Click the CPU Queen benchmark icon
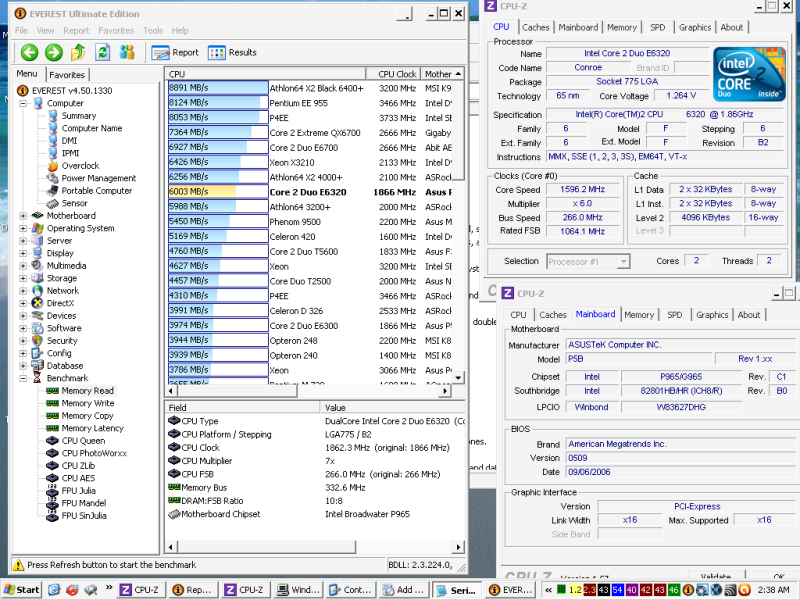This screenshot has width=800, height=600. point(52,441)
